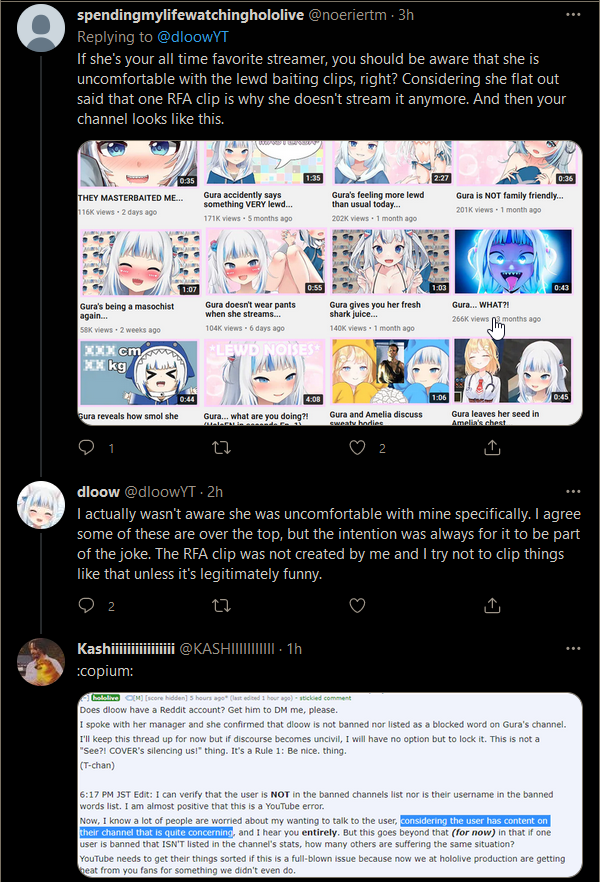This screenshot has height=882, width=600.
Task: Open Kashiiiiiiiiiiiiiii's profile avatar
Action: click(41, 662)
